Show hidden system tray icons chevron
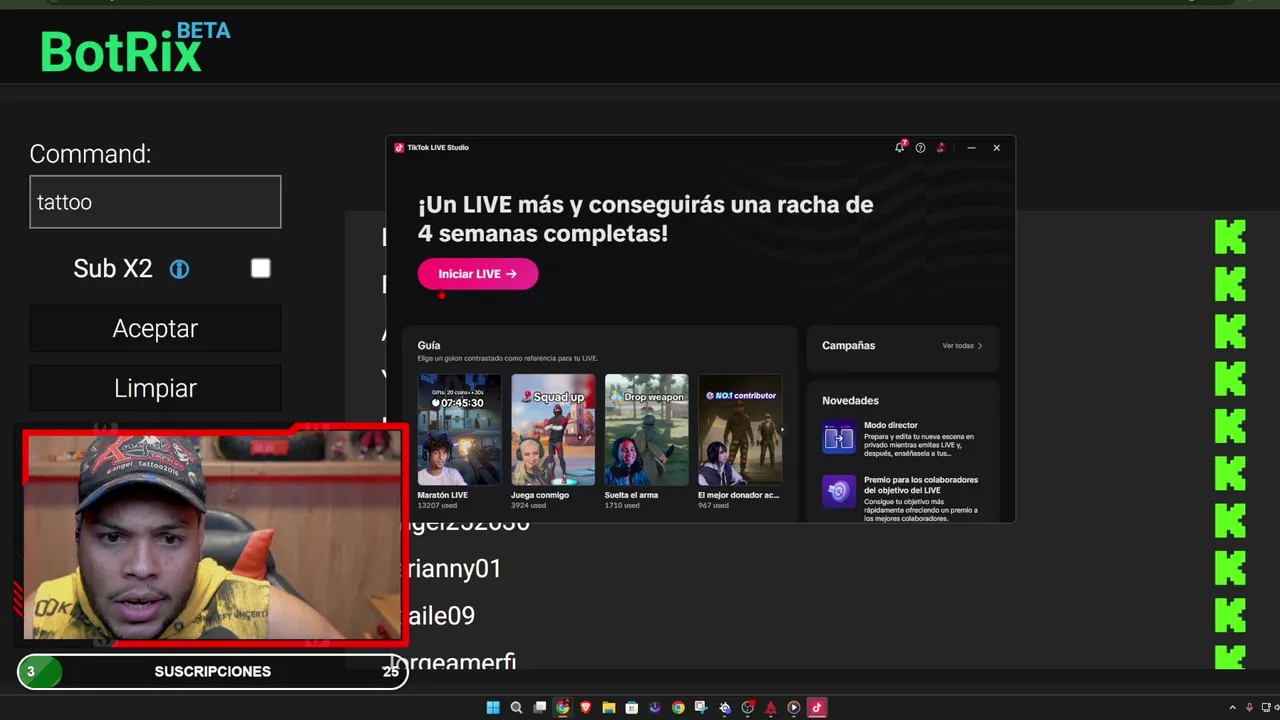 [x=1232, y=707]
